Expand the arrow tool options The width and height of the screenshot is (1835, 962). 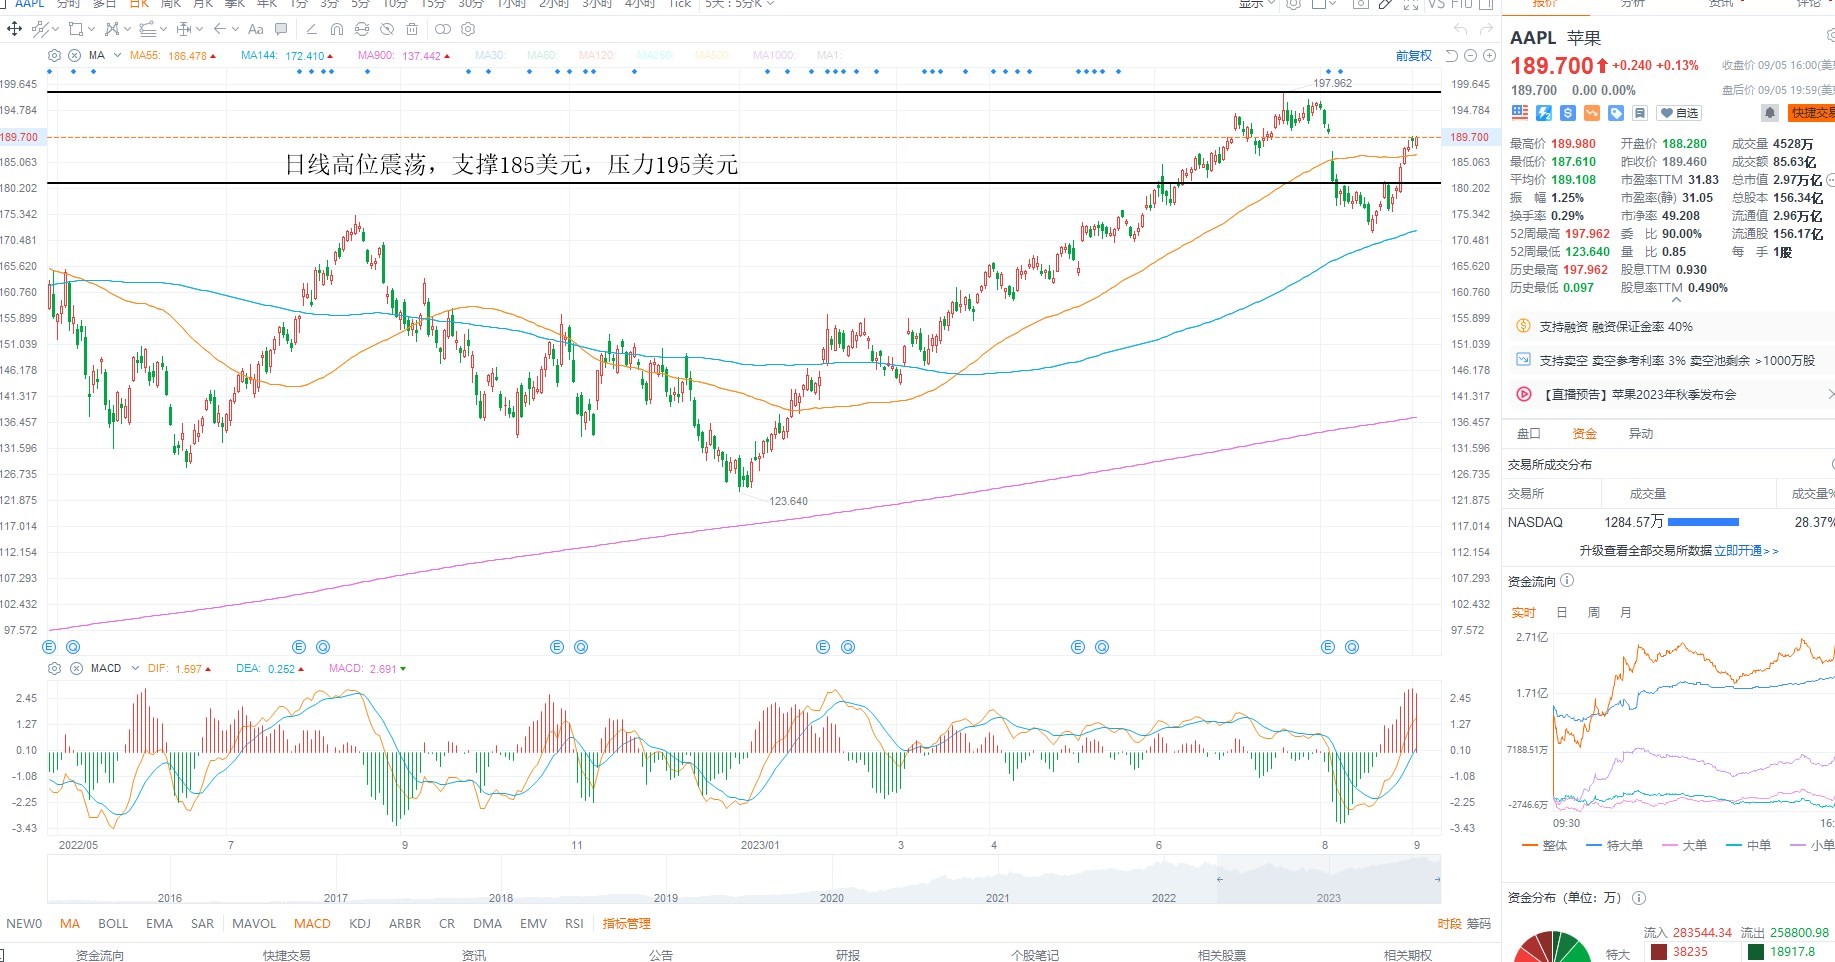[235, 29]
